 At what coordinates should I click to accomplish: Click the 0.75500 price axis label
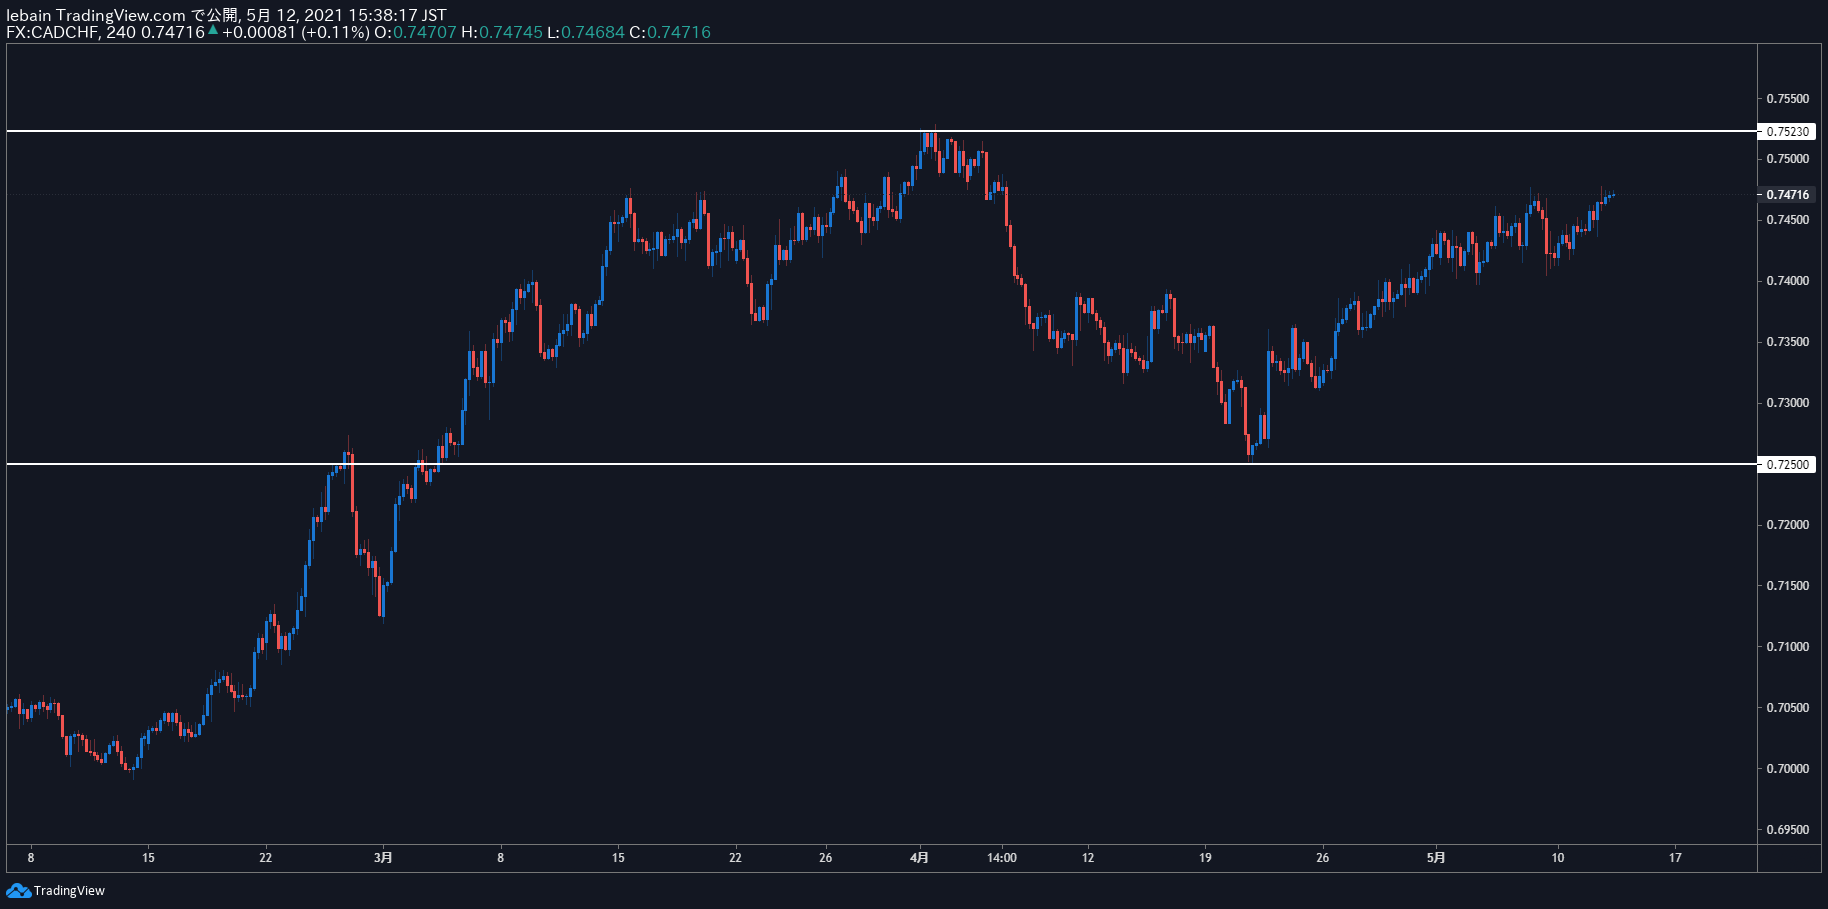1787,98
